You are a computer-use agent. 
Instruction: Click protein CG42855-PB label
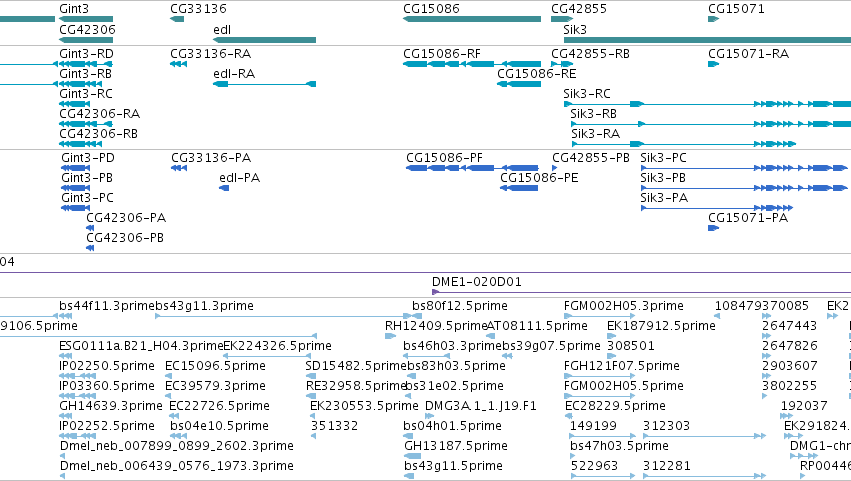pos(590,158)
